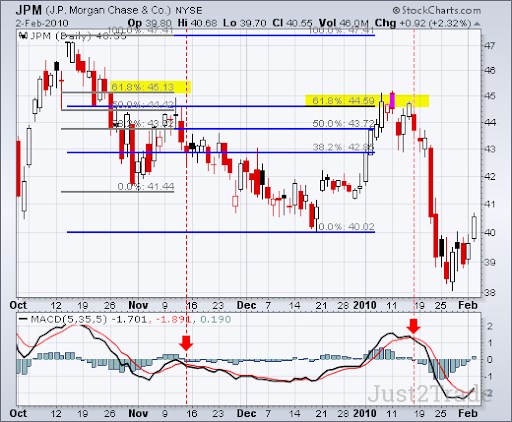
Task: Click the 43 price axis label
Action: point(490,149)
